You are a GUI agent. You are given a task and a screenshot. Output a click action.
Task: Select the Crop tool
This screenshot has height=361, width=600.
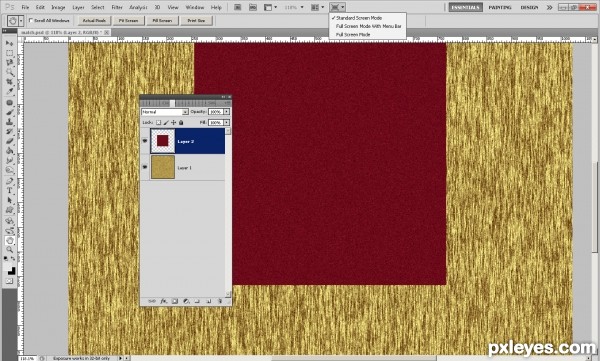[10, 82]
